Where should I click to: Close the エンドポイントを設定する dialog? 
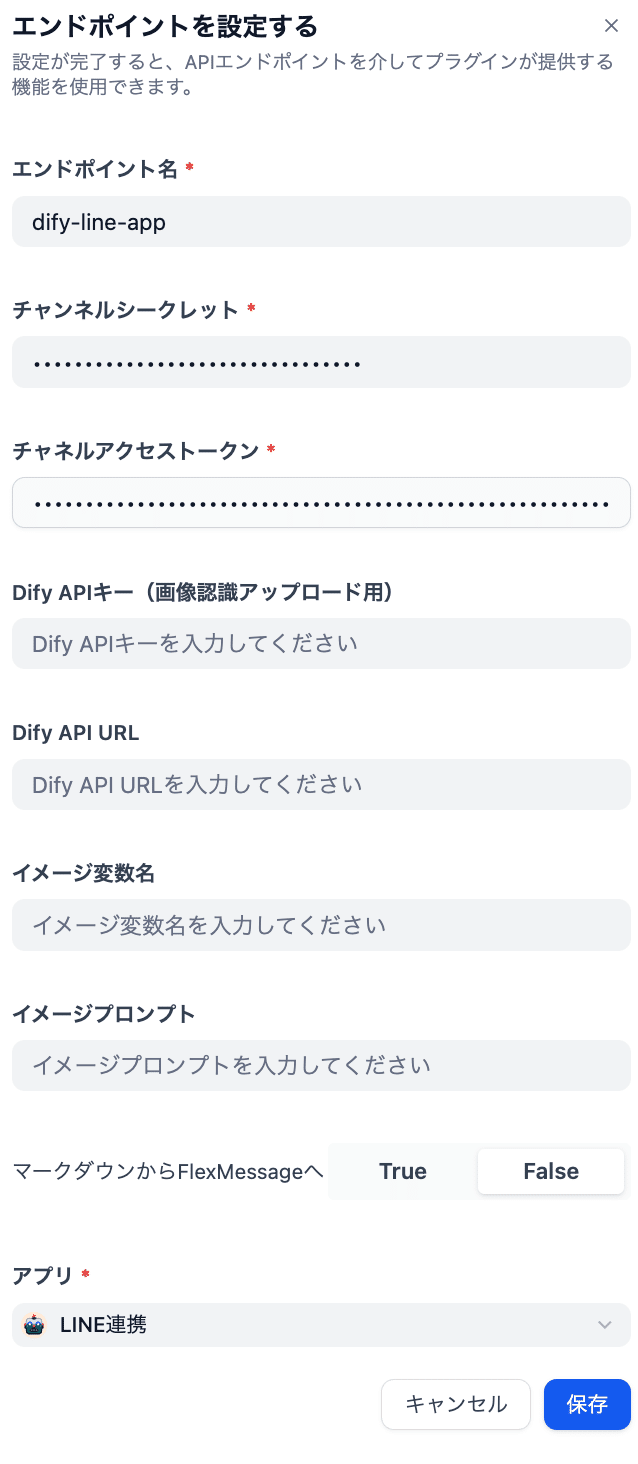[612, 26]
